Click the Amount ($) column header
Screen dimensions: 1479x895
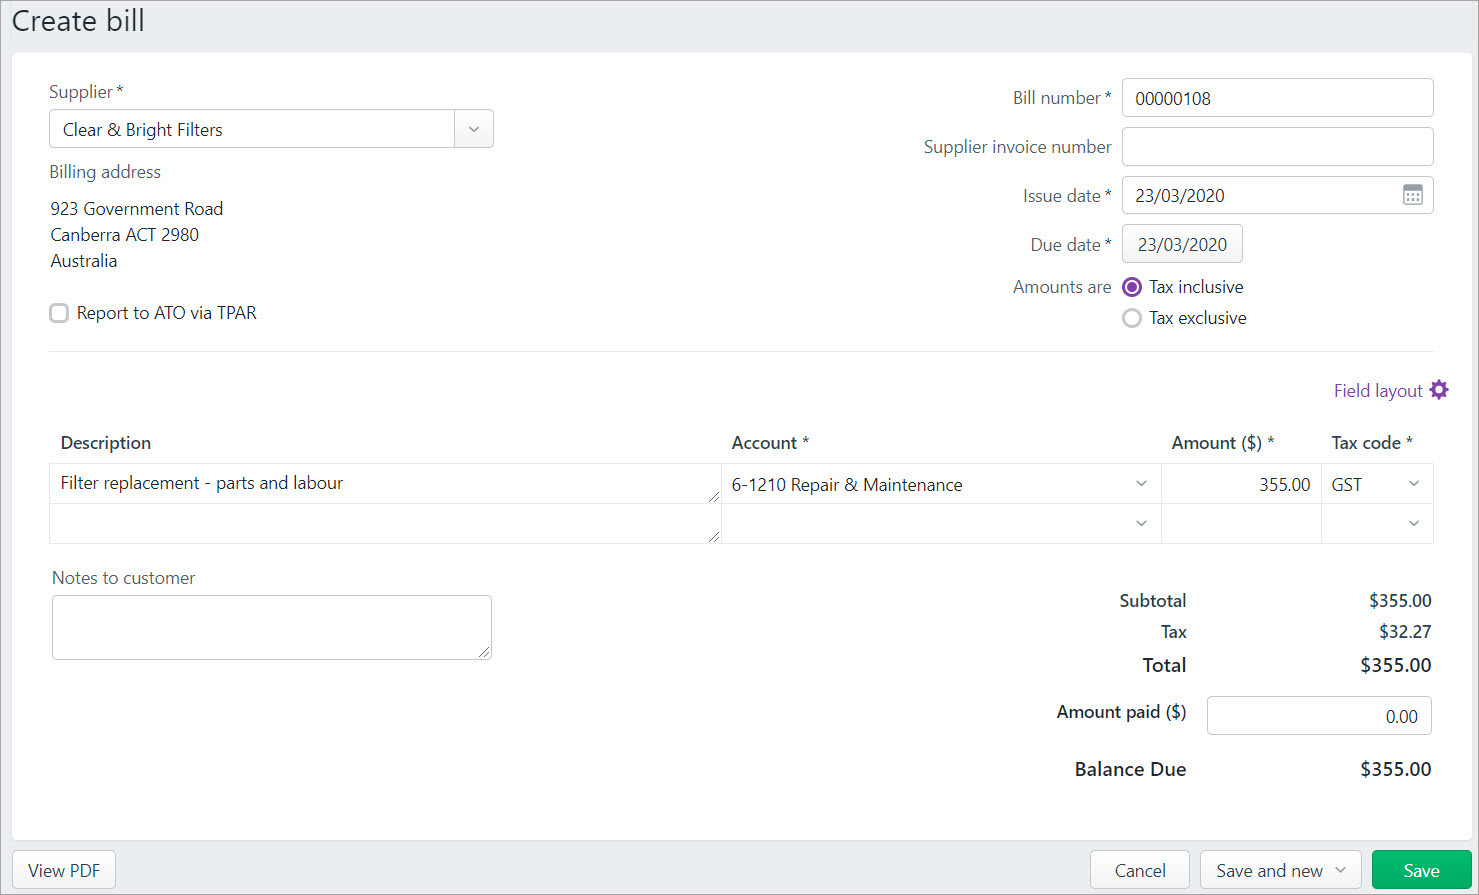(1223, 443)
